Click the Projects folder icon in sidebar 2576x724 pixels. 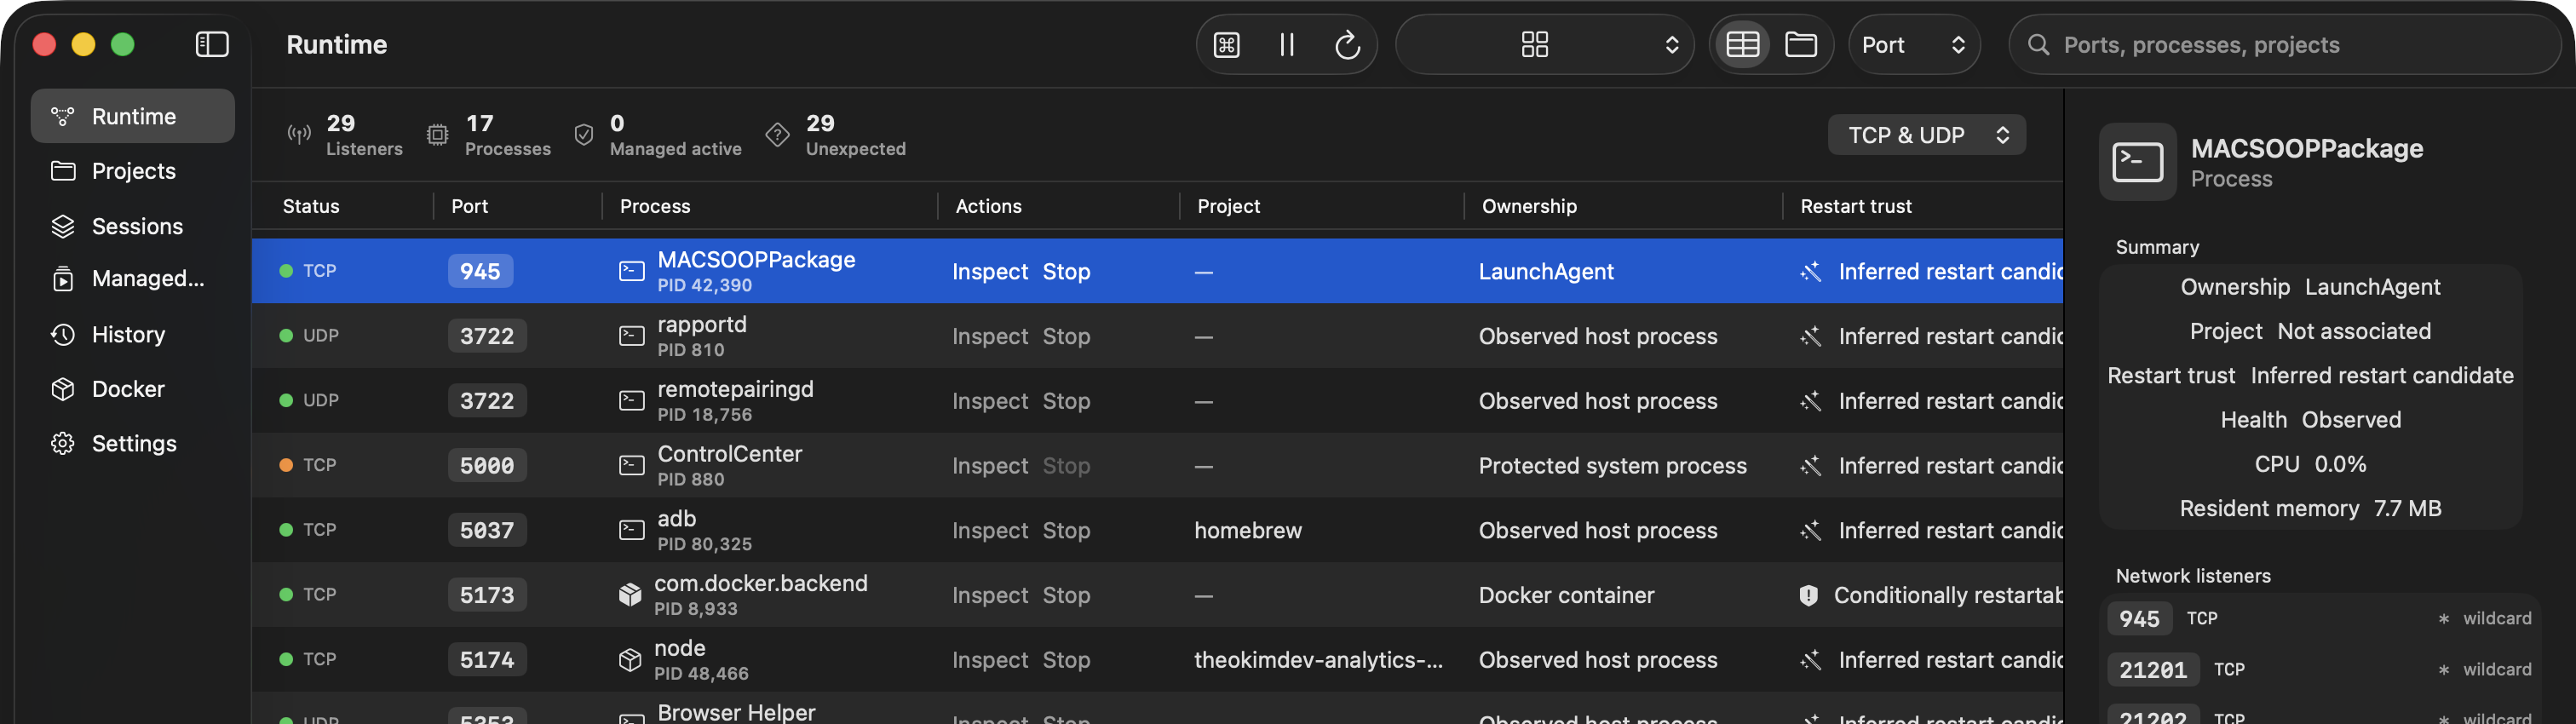(x=63, y=171)
